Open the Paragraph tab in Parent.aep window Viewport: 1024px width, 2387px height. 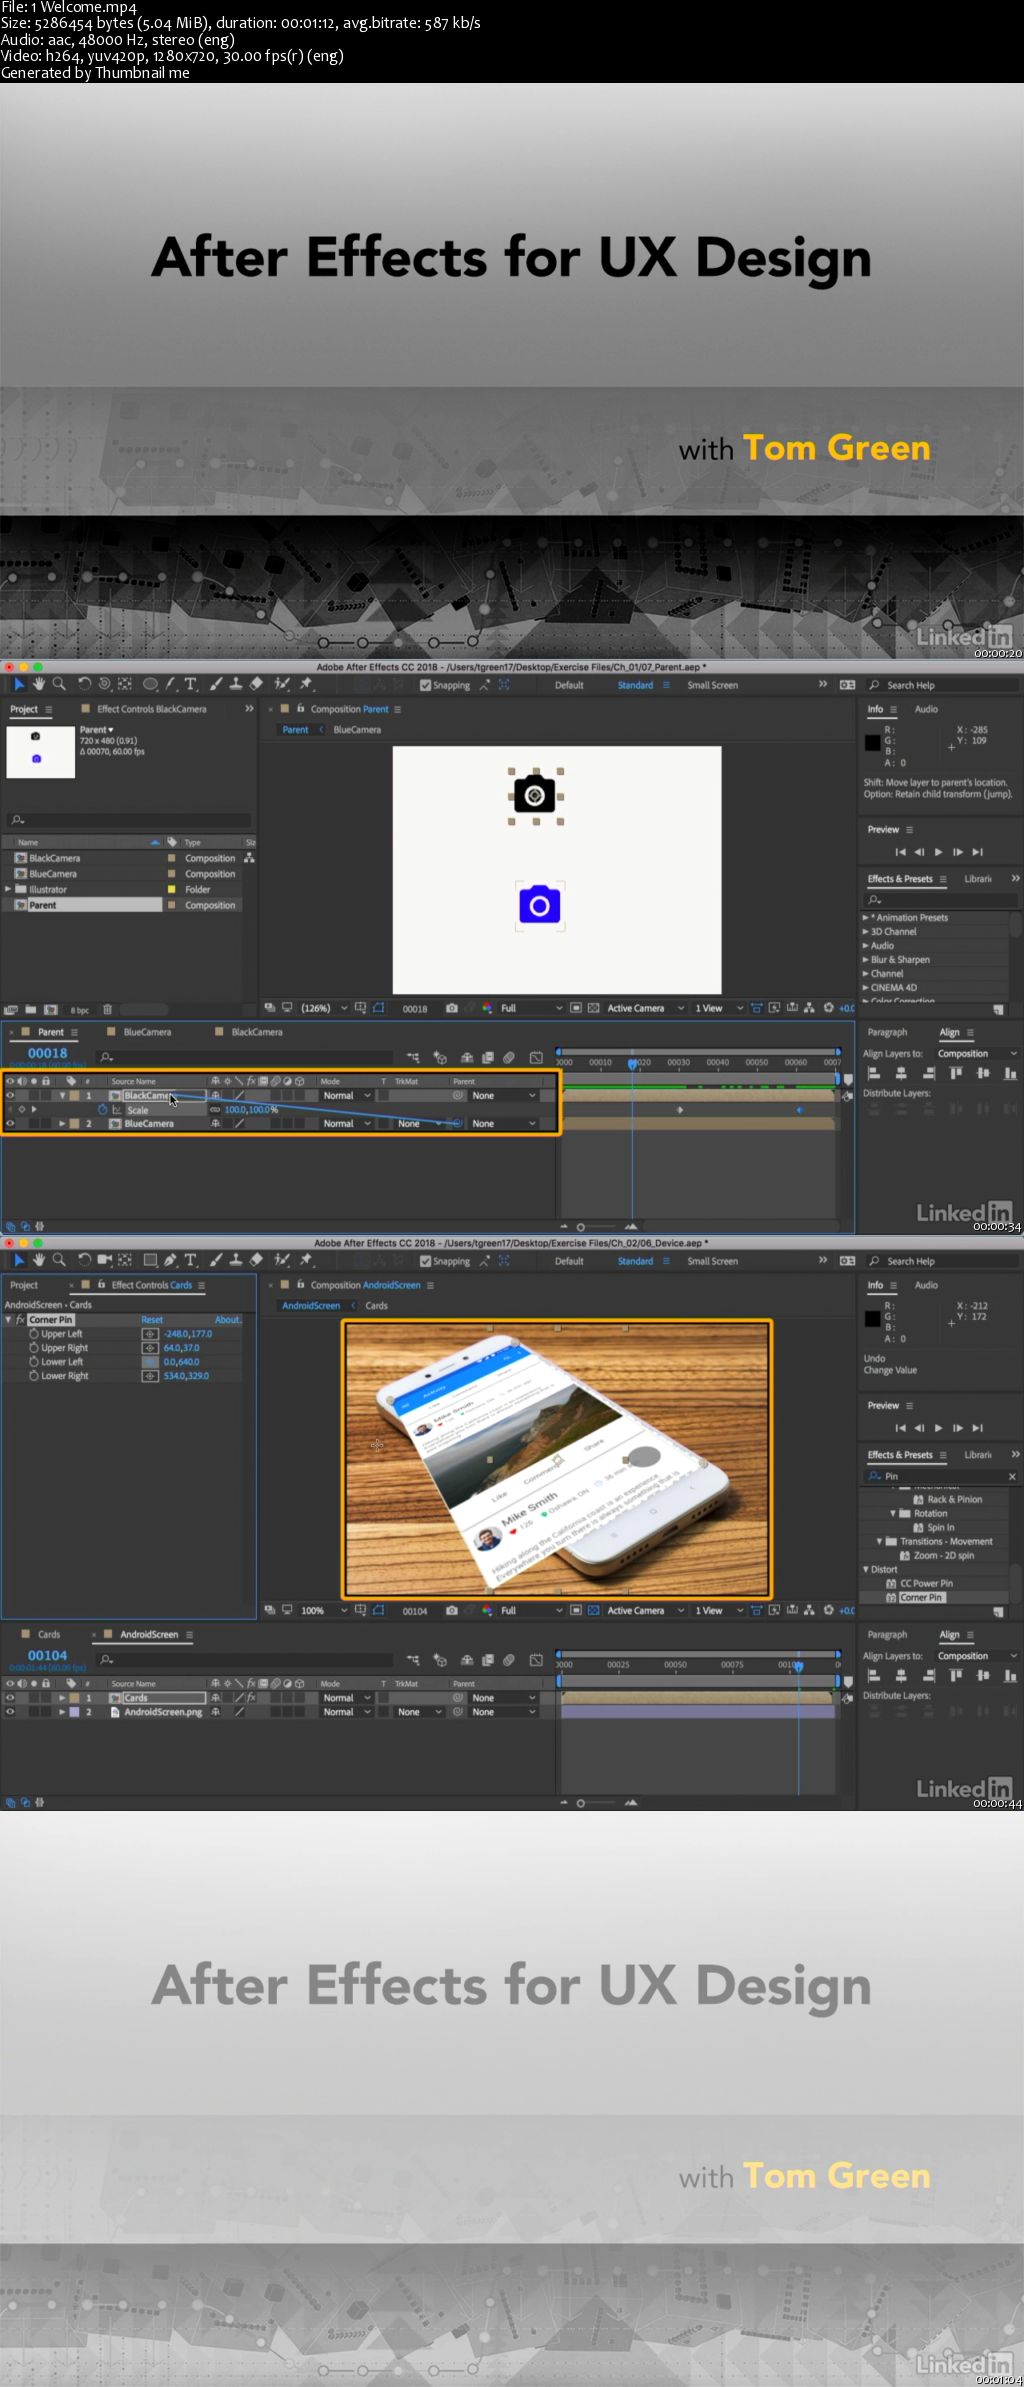pyautogui.click(x=887, y=1032)
